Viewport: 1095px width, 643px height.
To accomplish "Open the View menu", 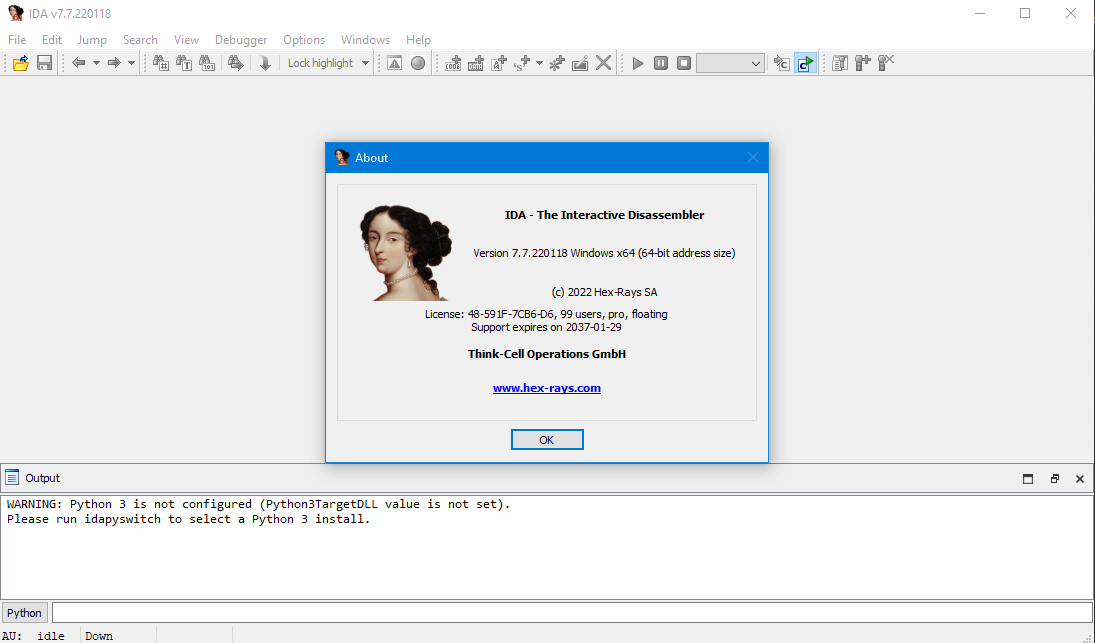I will pos(186,40).
